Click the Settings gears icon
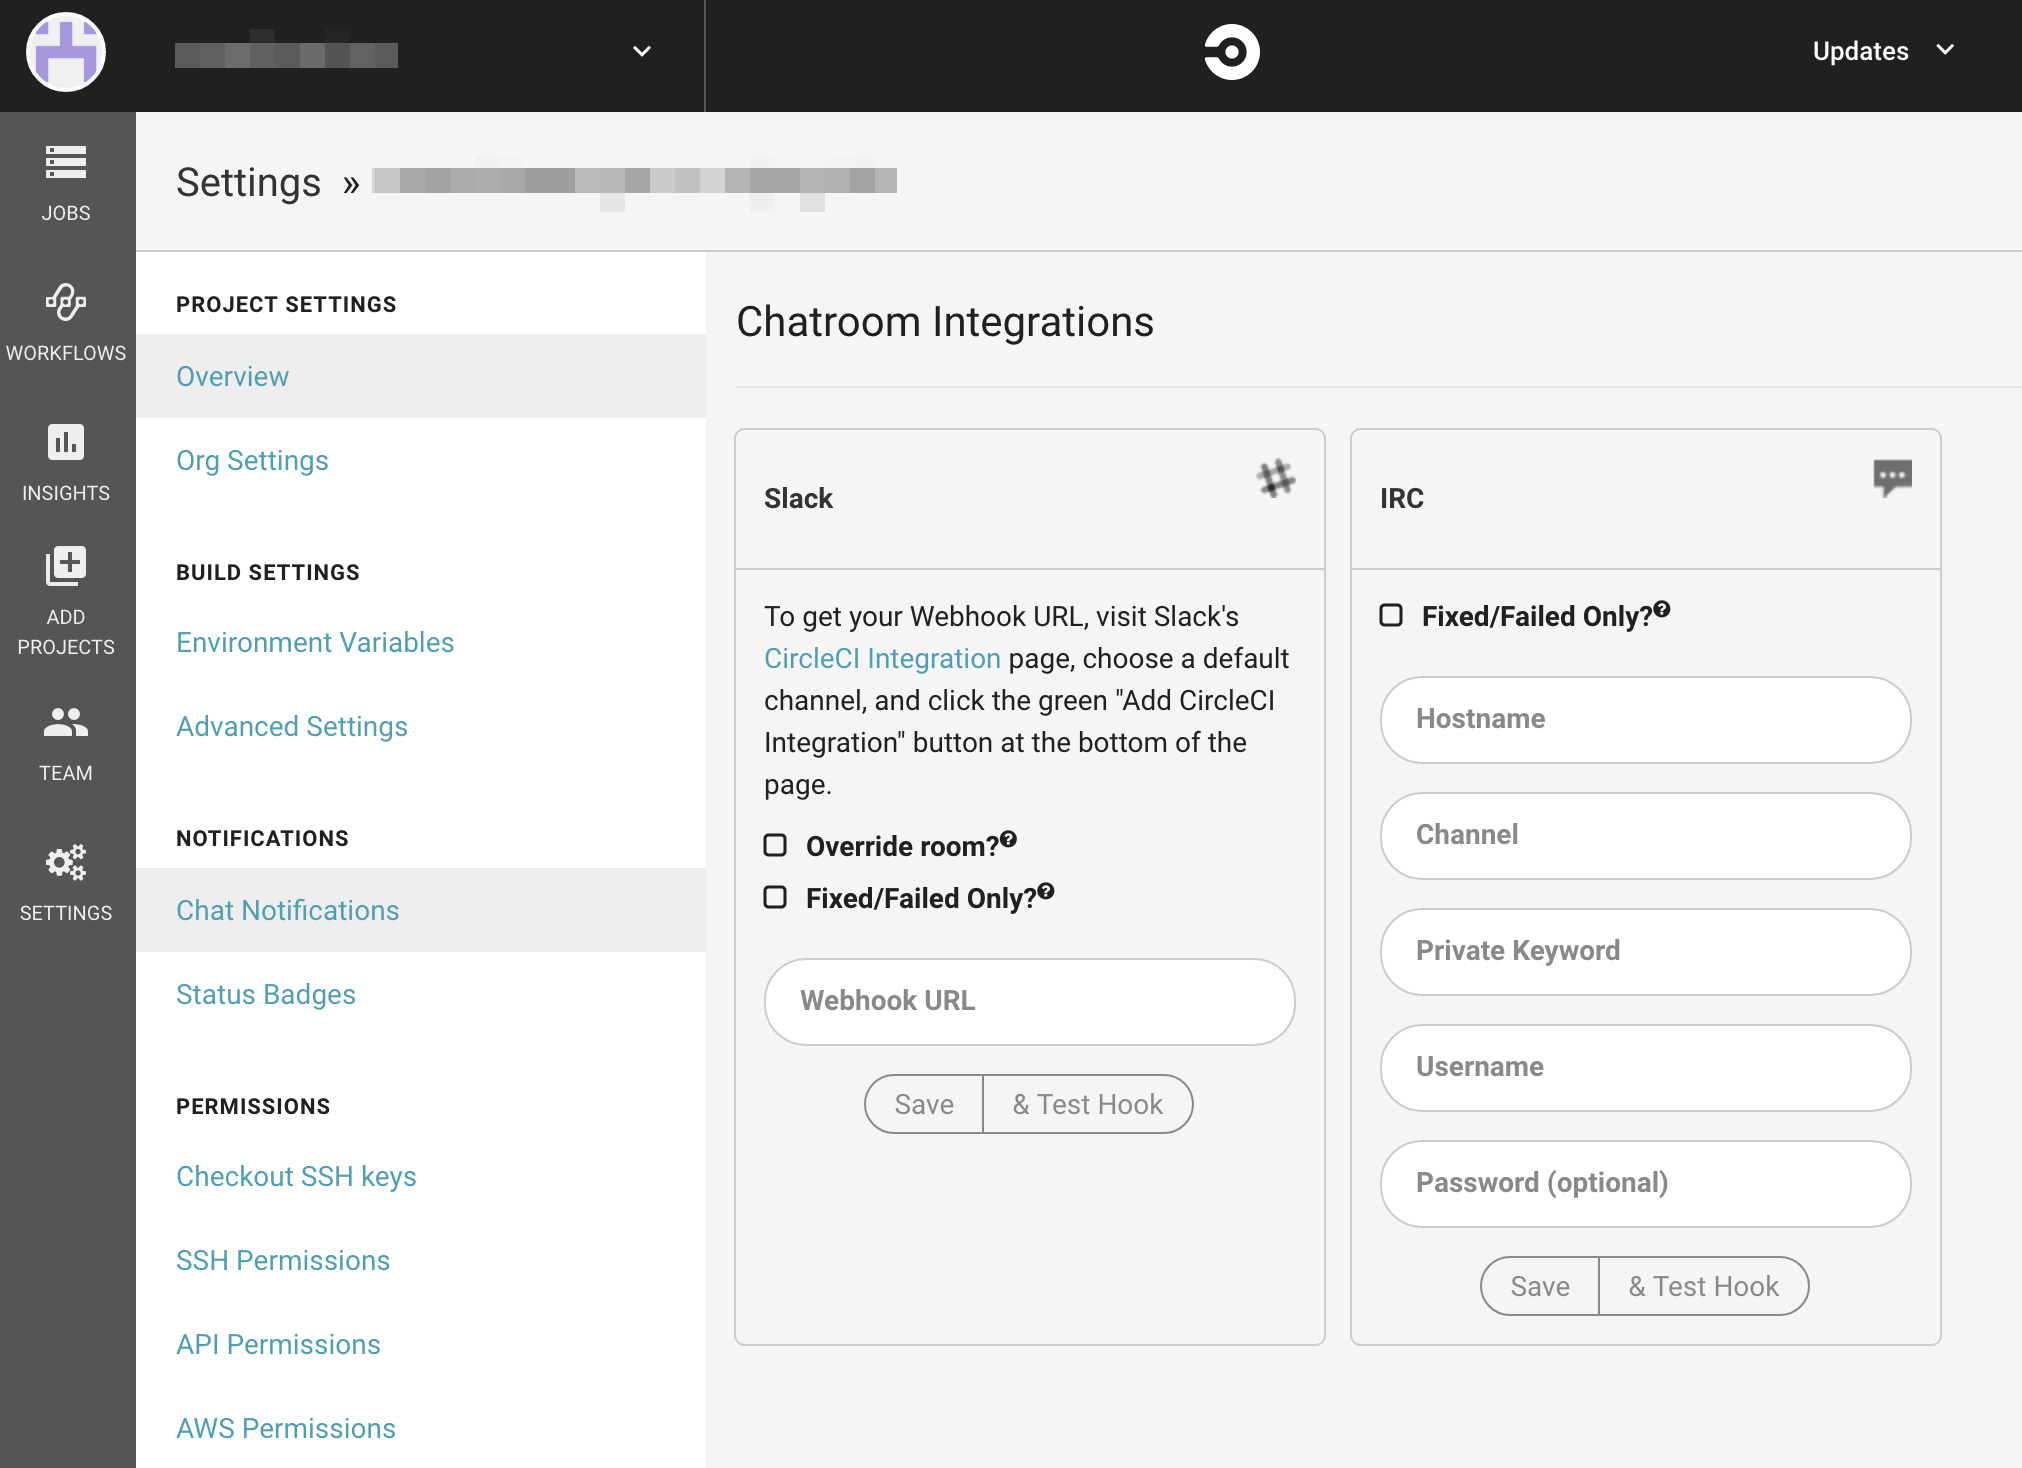The image size is (2022, 1468). pos(66,862)
